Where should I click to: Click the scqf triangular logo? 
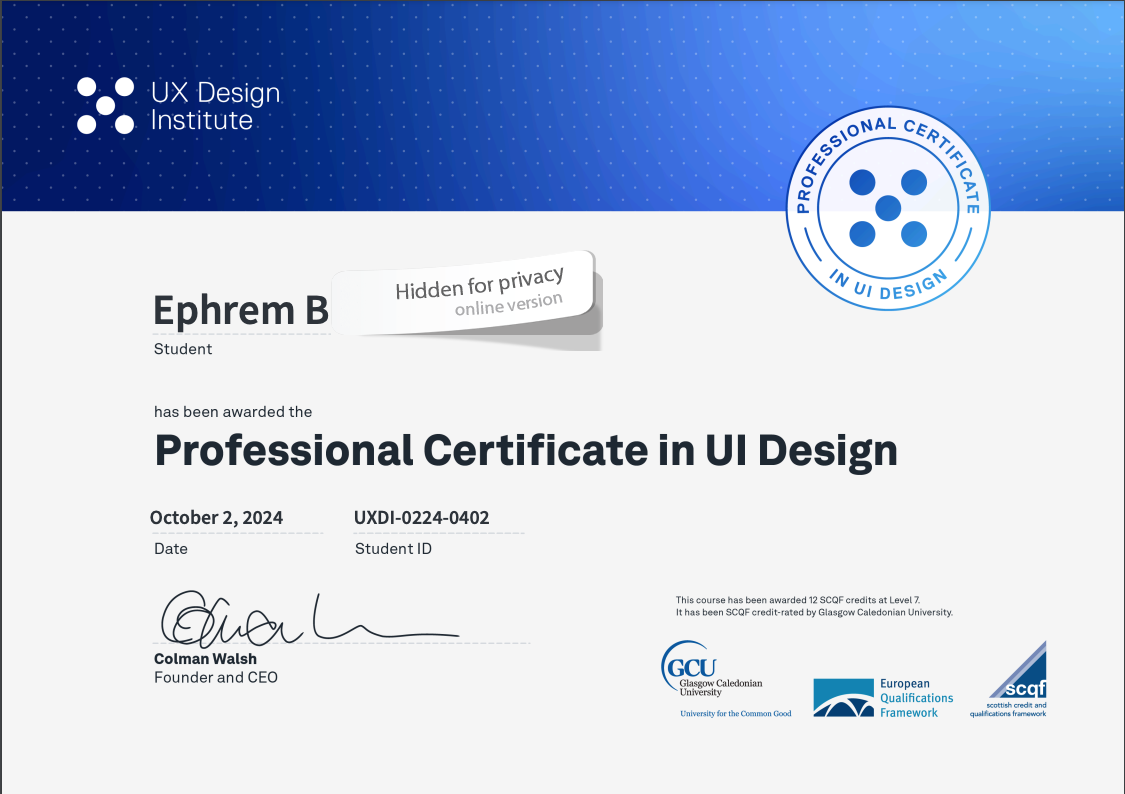pyautogui.click(x=1016, y=672)
